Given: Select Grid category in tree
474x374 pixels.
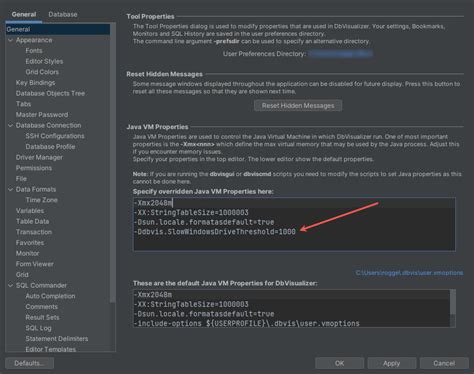Looking at the screenshot, I should (x=22, y=275).
